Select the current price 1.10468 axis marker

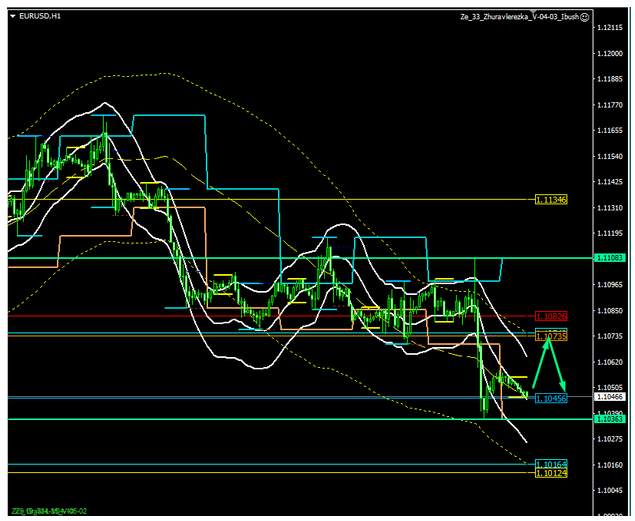point(614,397)
